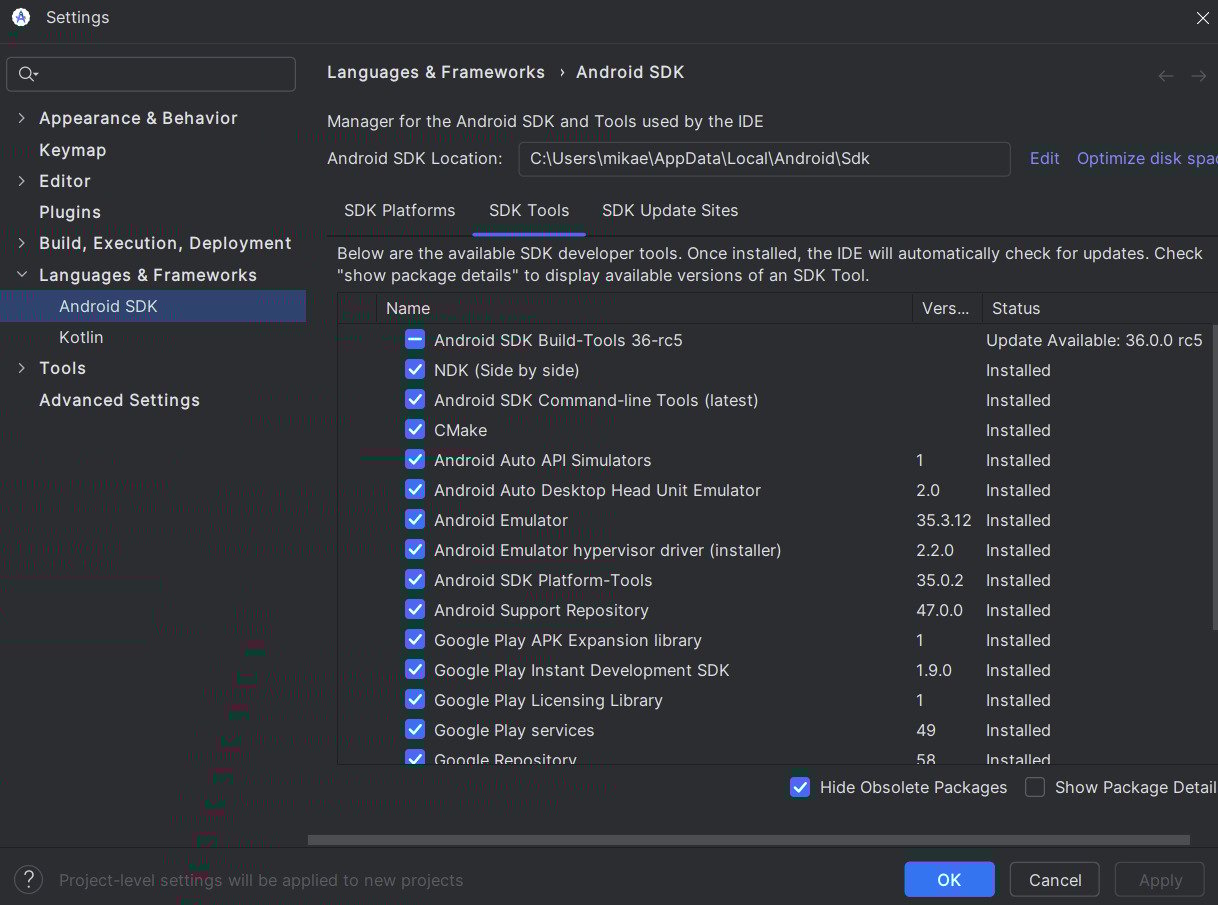Uncheck the CMake checkbox
This screenshot has width=1218, height=905.
tap(415, 430)
